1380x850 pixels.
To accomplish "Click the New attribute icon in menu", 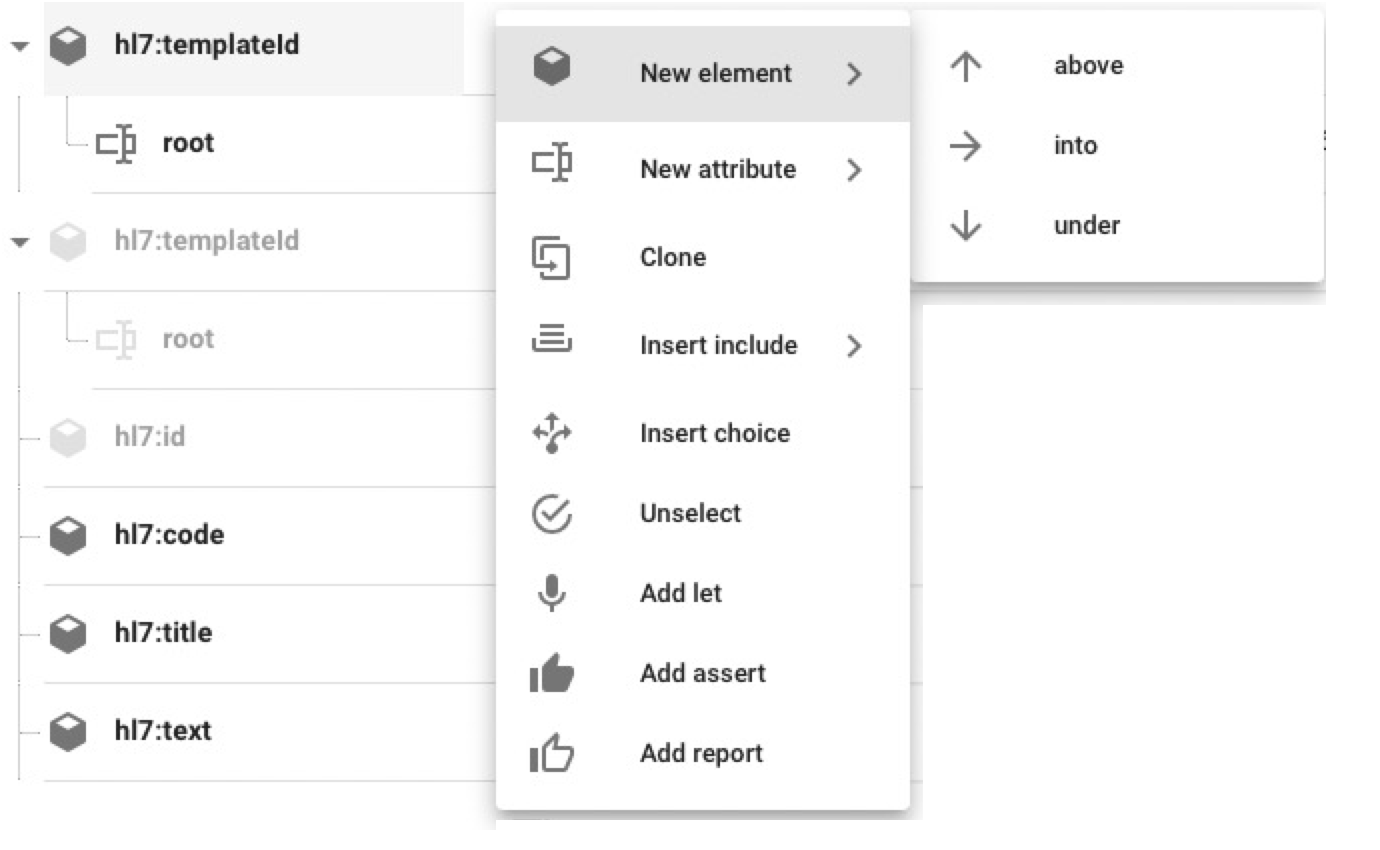I will pyautogui.click(x=551, y=163).
